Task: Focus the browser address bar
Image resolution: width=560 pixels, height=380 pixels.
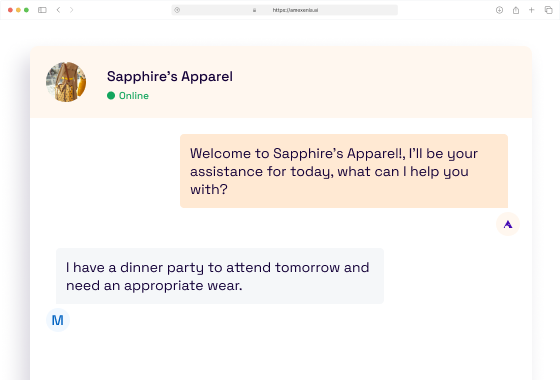Action: [284, 10]
